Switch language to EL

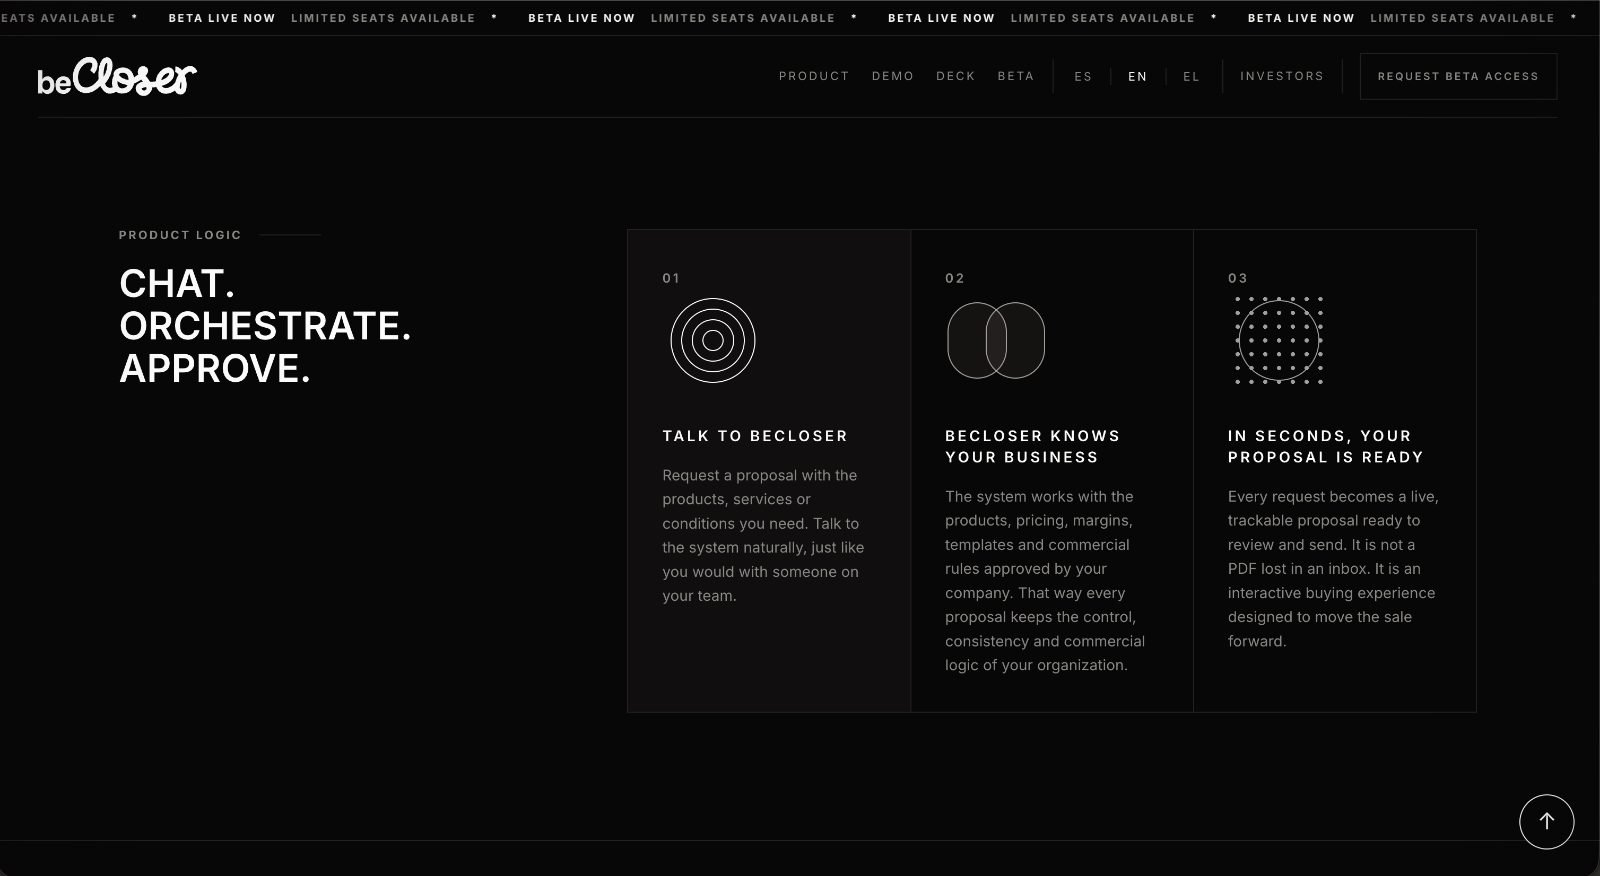click(1191, 76)
